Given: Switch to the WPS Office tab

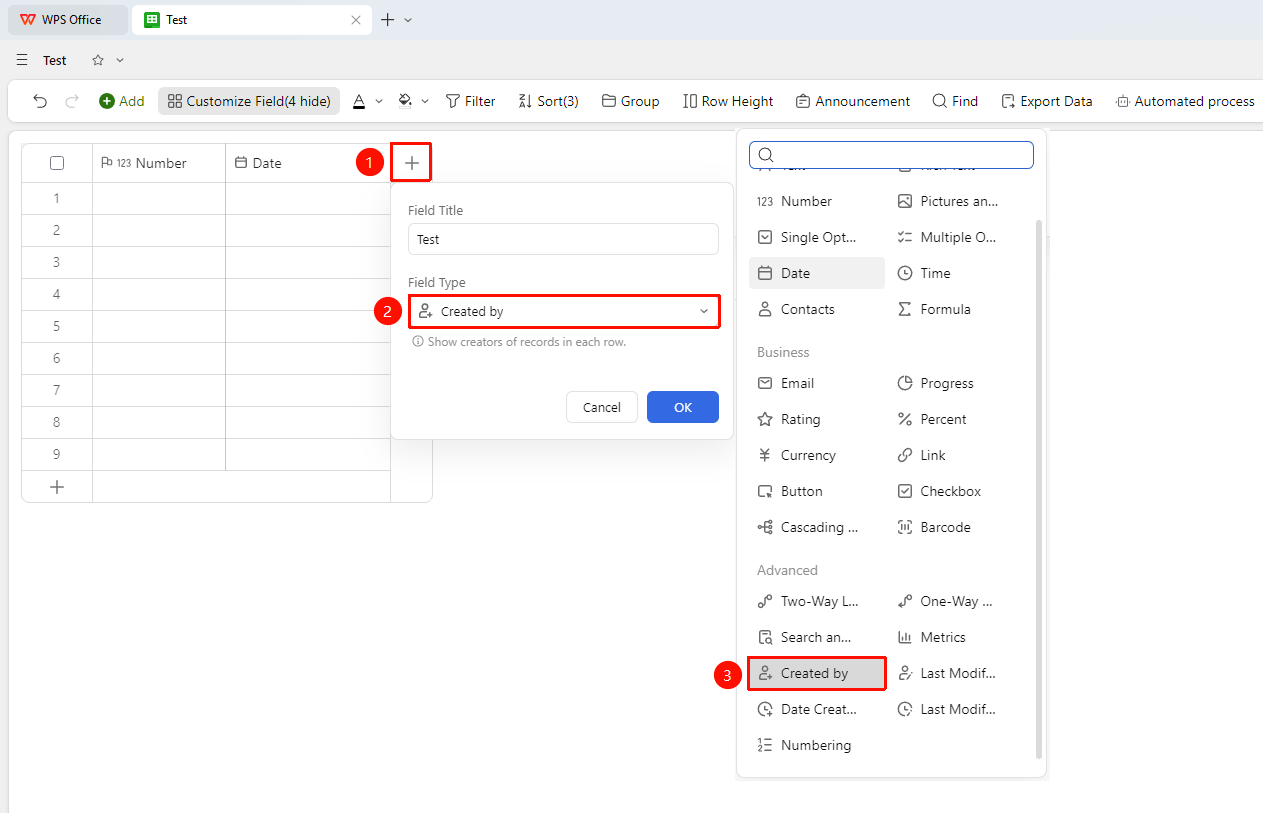Looking at the screenshot, I should (x=68, y=20).
